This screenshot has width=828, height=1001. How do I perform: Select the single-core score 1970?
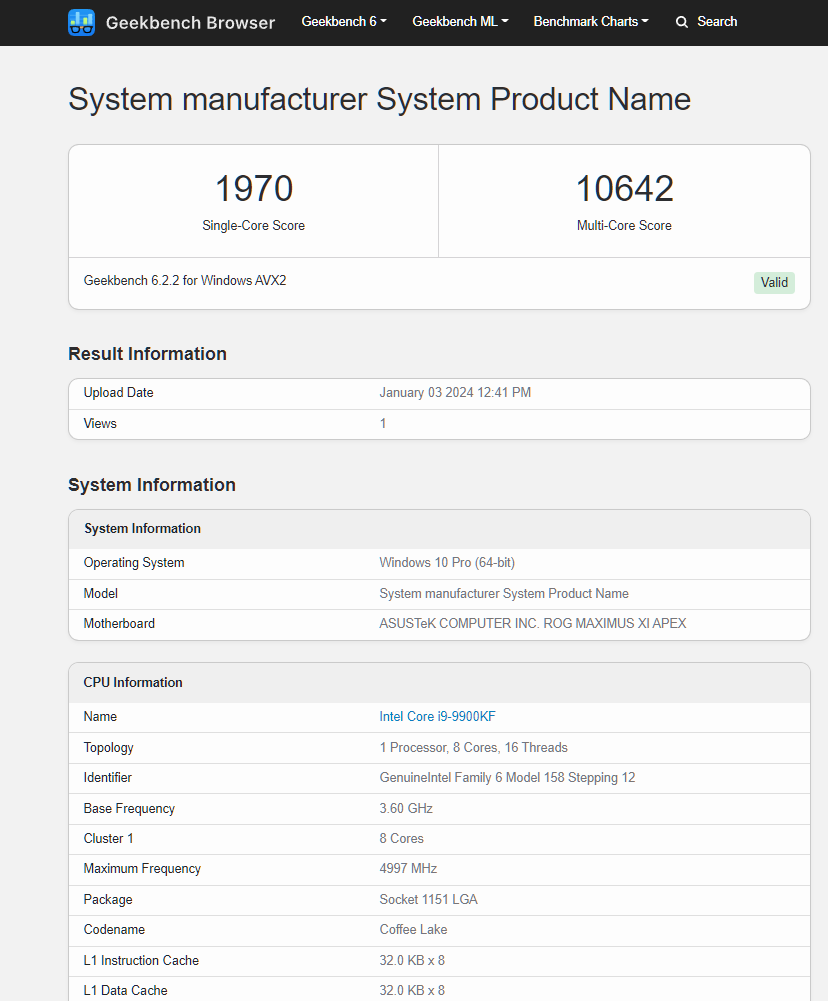(x=253, y=189)
